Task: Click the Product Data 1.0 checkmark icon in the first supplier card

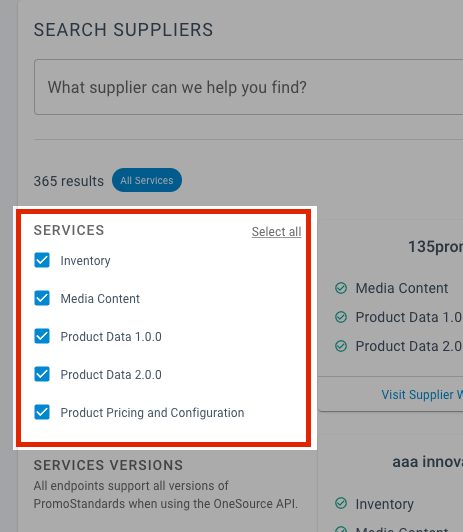Action: pyautogui.click(x=341, y=317)
